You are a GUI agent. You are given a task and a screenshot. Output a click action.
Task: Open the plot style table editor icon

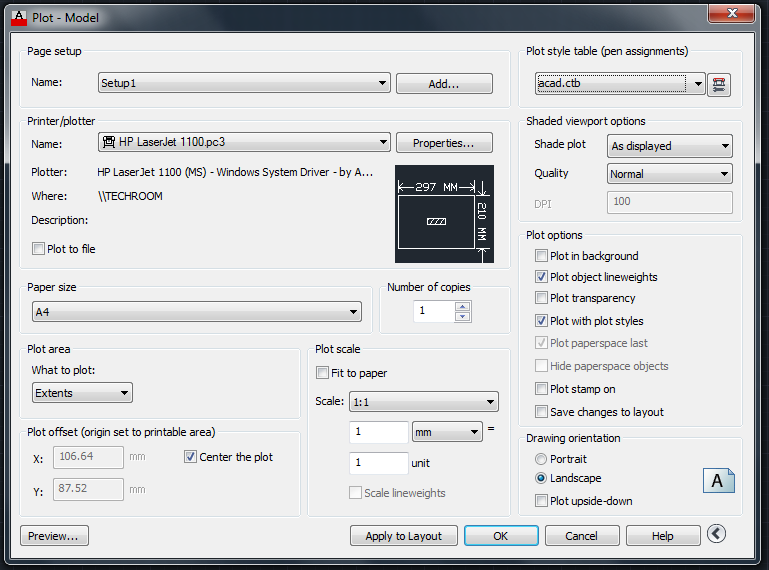coord(718,84)
